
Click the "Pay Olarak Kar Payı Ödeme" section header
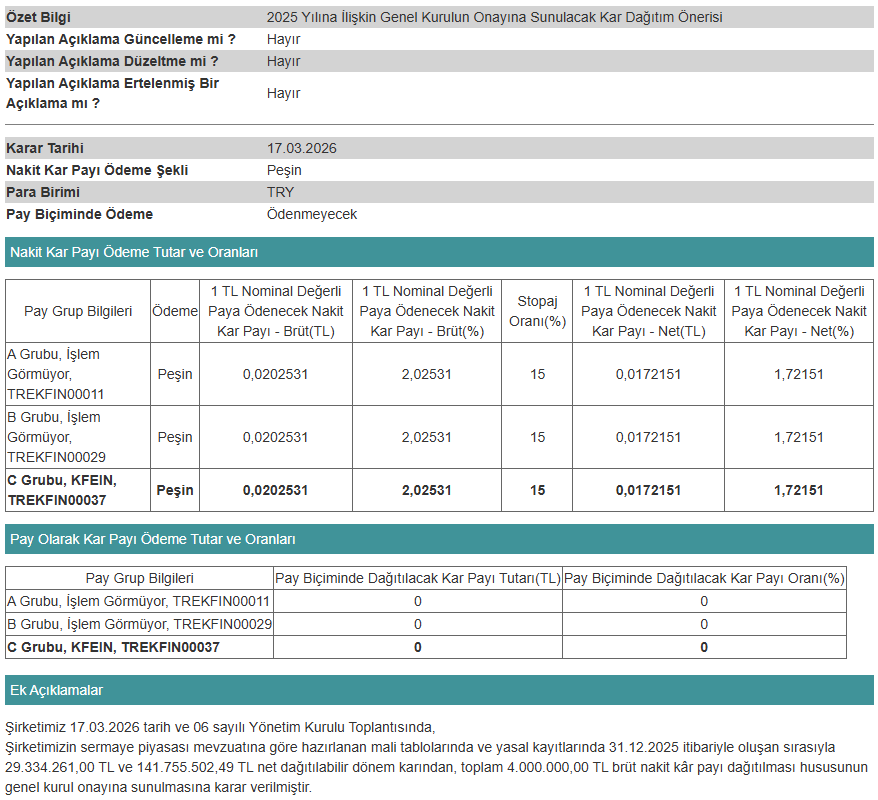pos(152,540)
